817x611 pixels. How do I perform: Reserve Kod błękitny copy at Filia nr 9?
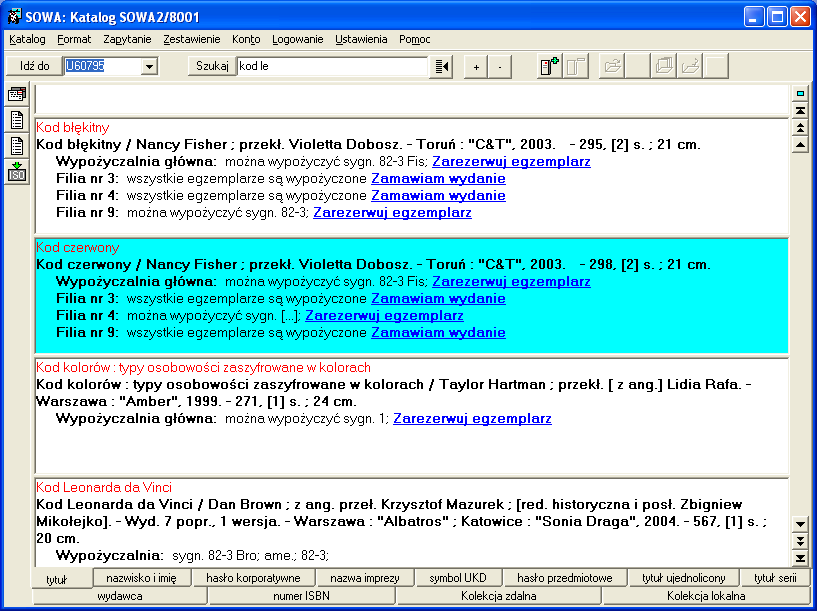click(392, 213)
